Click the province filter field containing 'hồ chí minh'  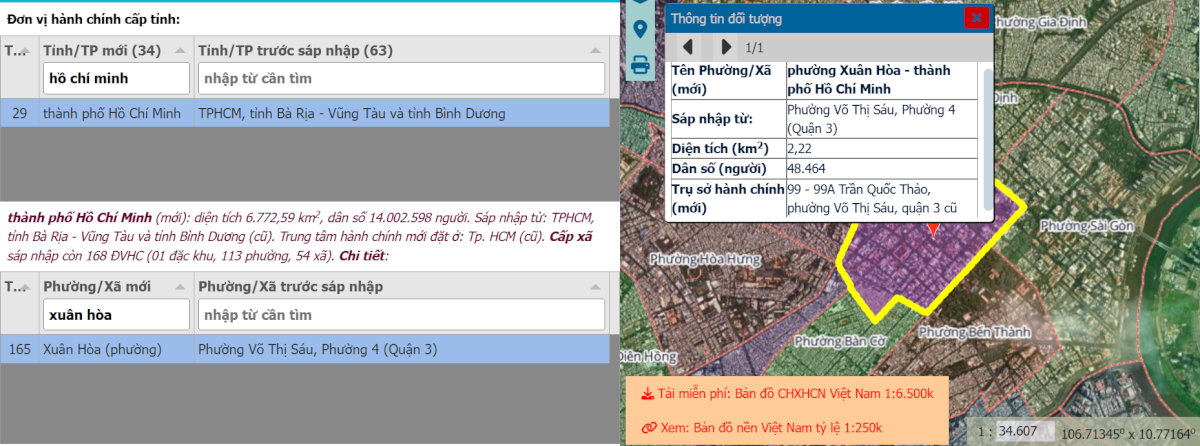(116, 78)
